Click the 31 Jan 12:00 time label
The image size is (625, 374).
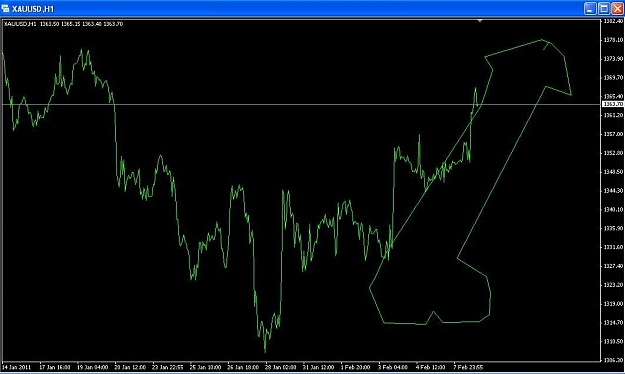tap(318, 367)
